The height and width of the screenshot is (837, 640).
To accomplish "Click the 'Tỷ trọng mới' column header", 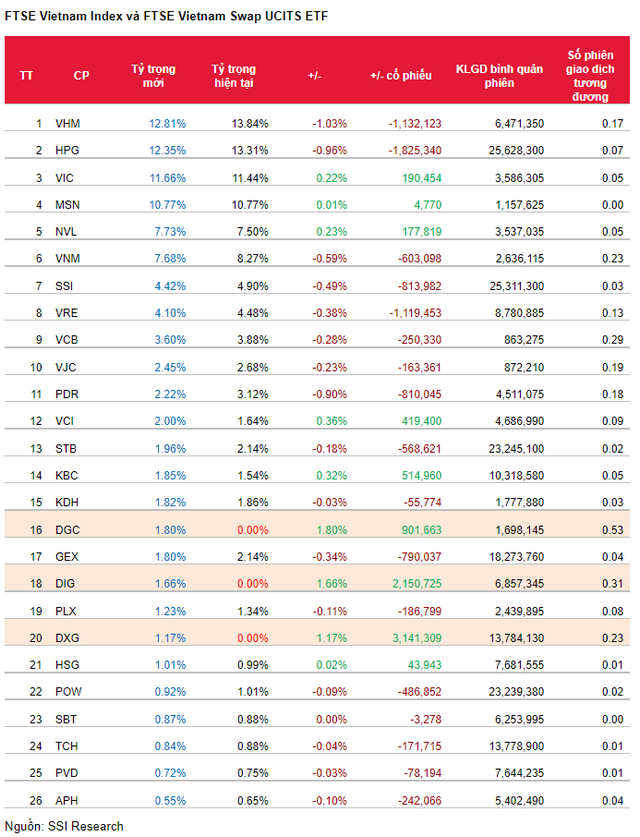I will [153, 76].
